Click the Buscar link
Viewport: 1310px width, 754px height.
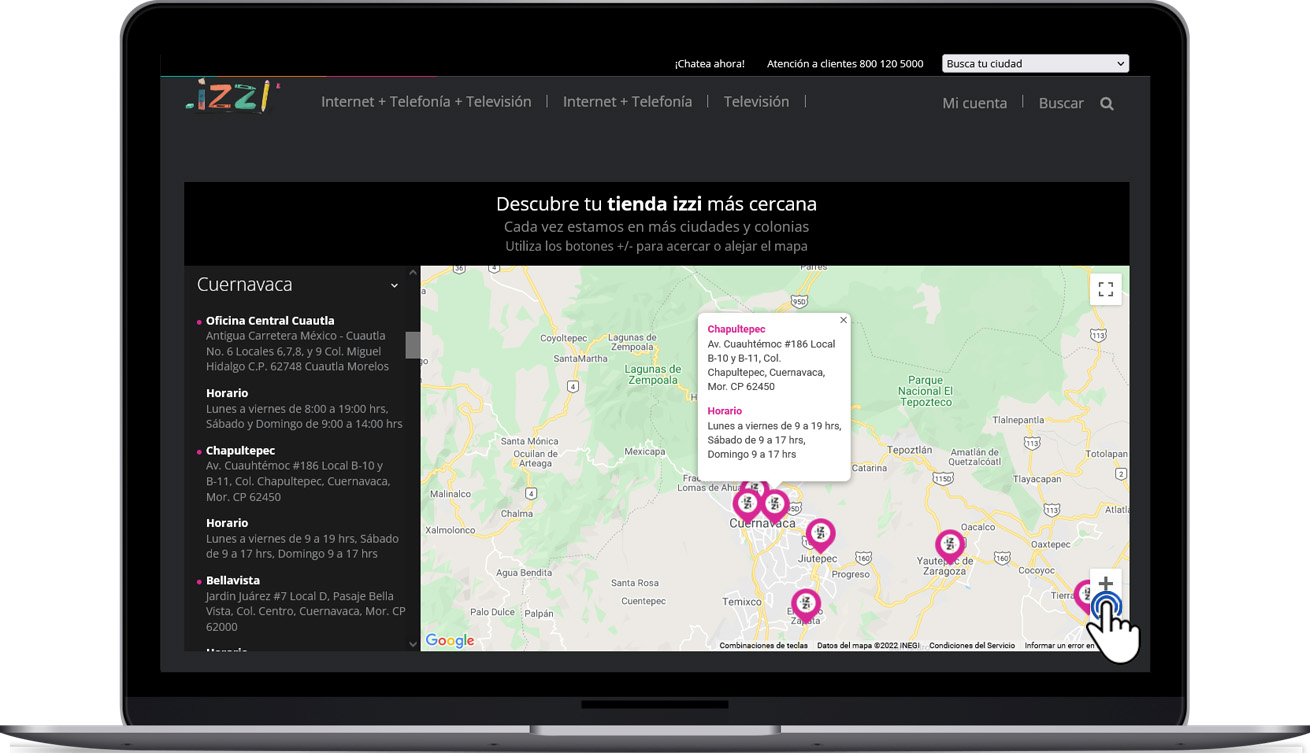pyautogui.click(x=1061, y=103)
